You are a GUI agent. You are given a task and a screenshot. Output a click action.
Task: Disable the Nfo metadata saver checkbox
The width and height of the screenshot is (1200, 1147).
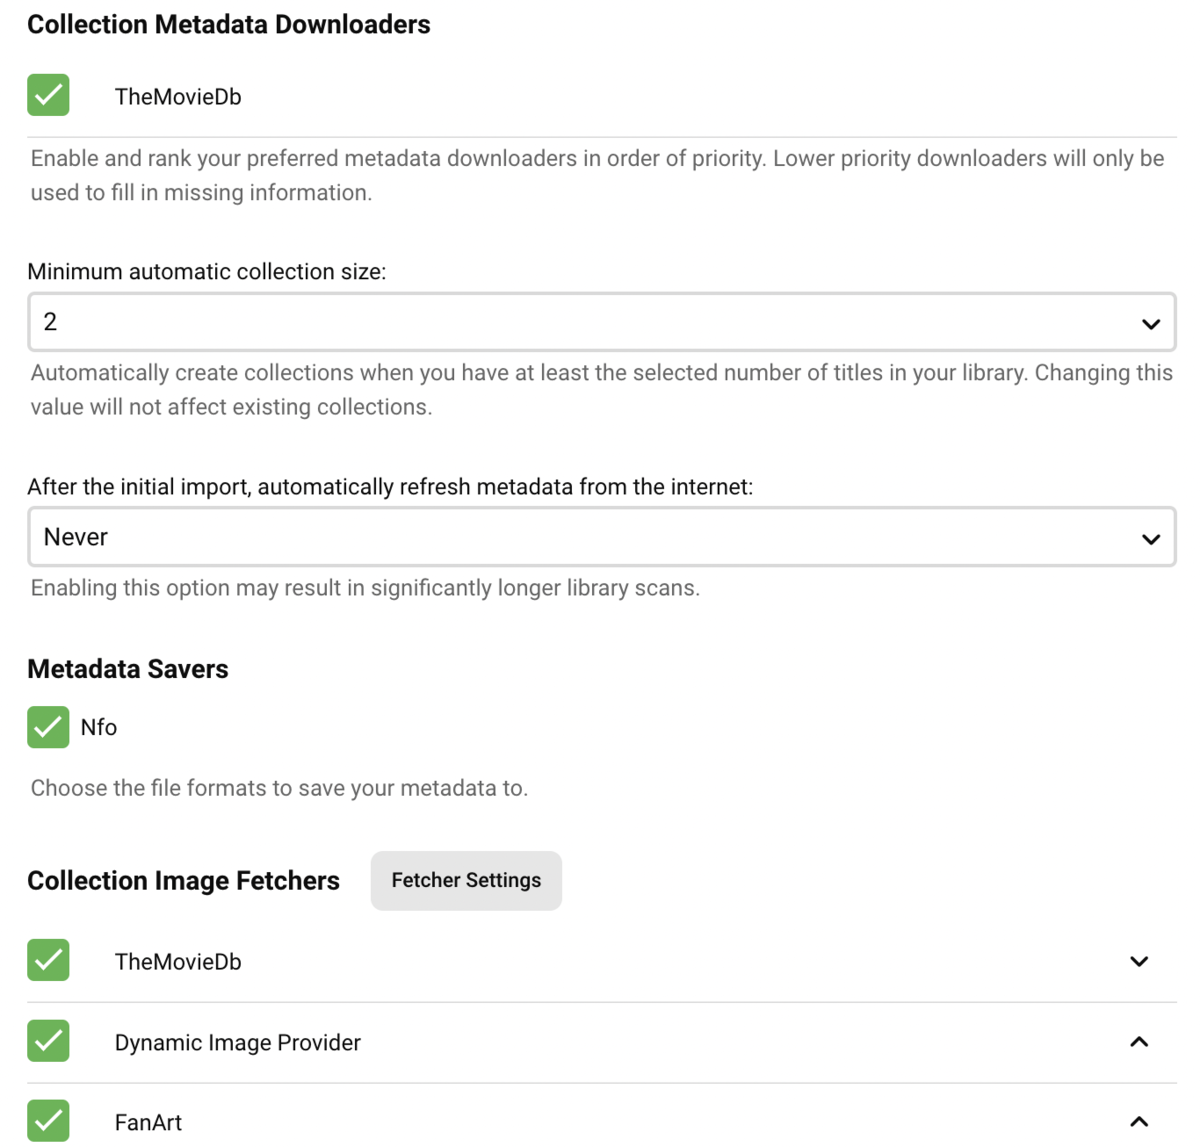48,727
